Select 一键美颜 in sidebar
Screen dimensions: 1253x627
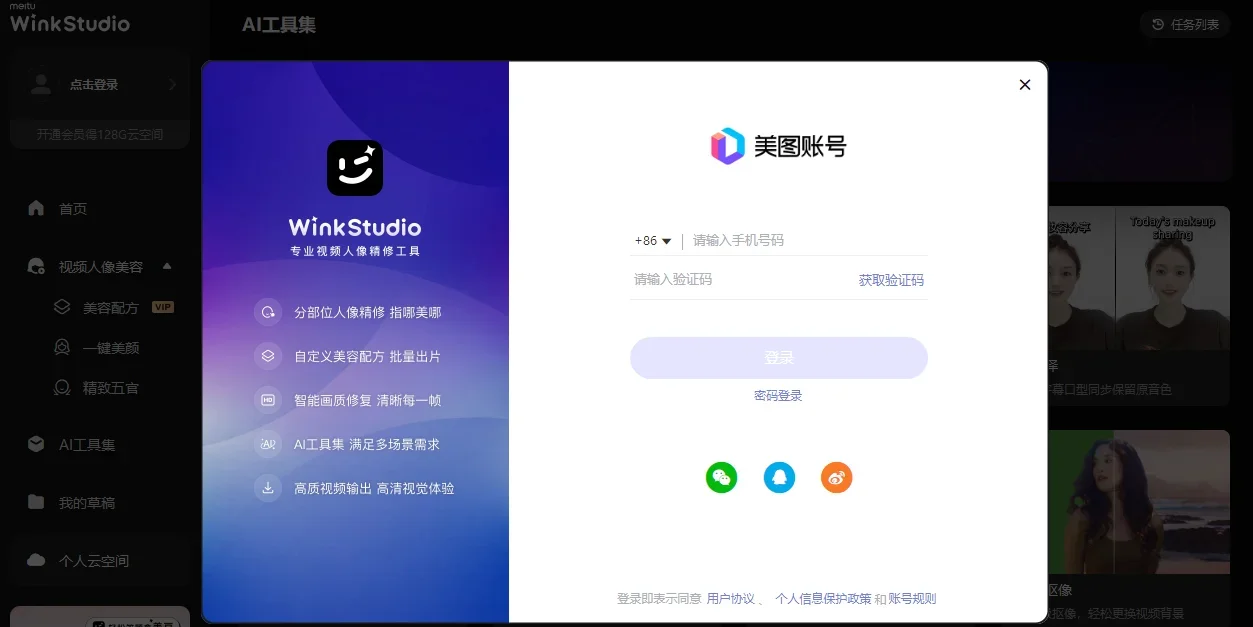[x=110, y=347]
